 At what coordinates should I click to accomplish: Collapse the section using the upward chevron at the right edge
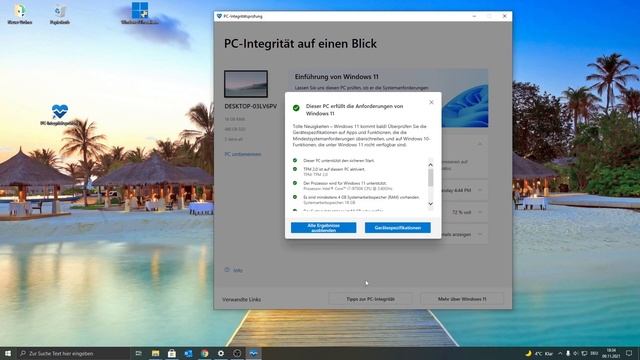click(x=480, y=144)
